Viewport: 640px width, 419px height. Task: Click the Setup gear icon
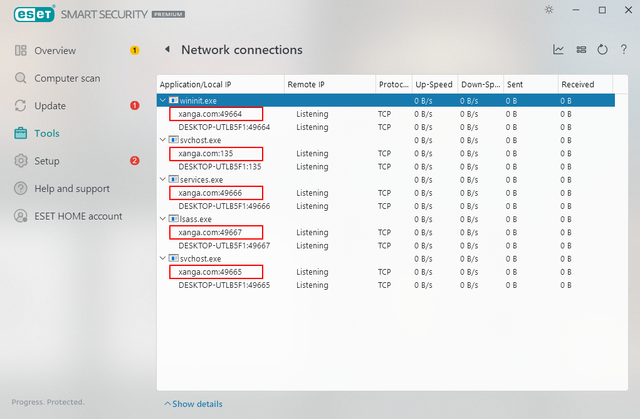pos(20,161)
